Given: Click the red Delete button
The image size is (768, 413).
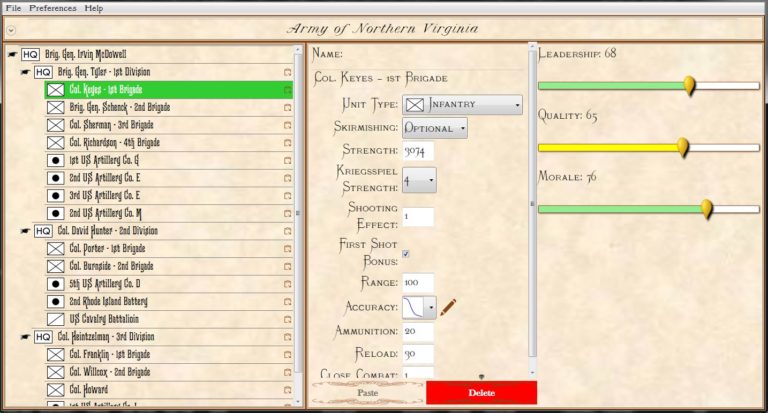Looking at the screenshot, I should click(481, 393).
